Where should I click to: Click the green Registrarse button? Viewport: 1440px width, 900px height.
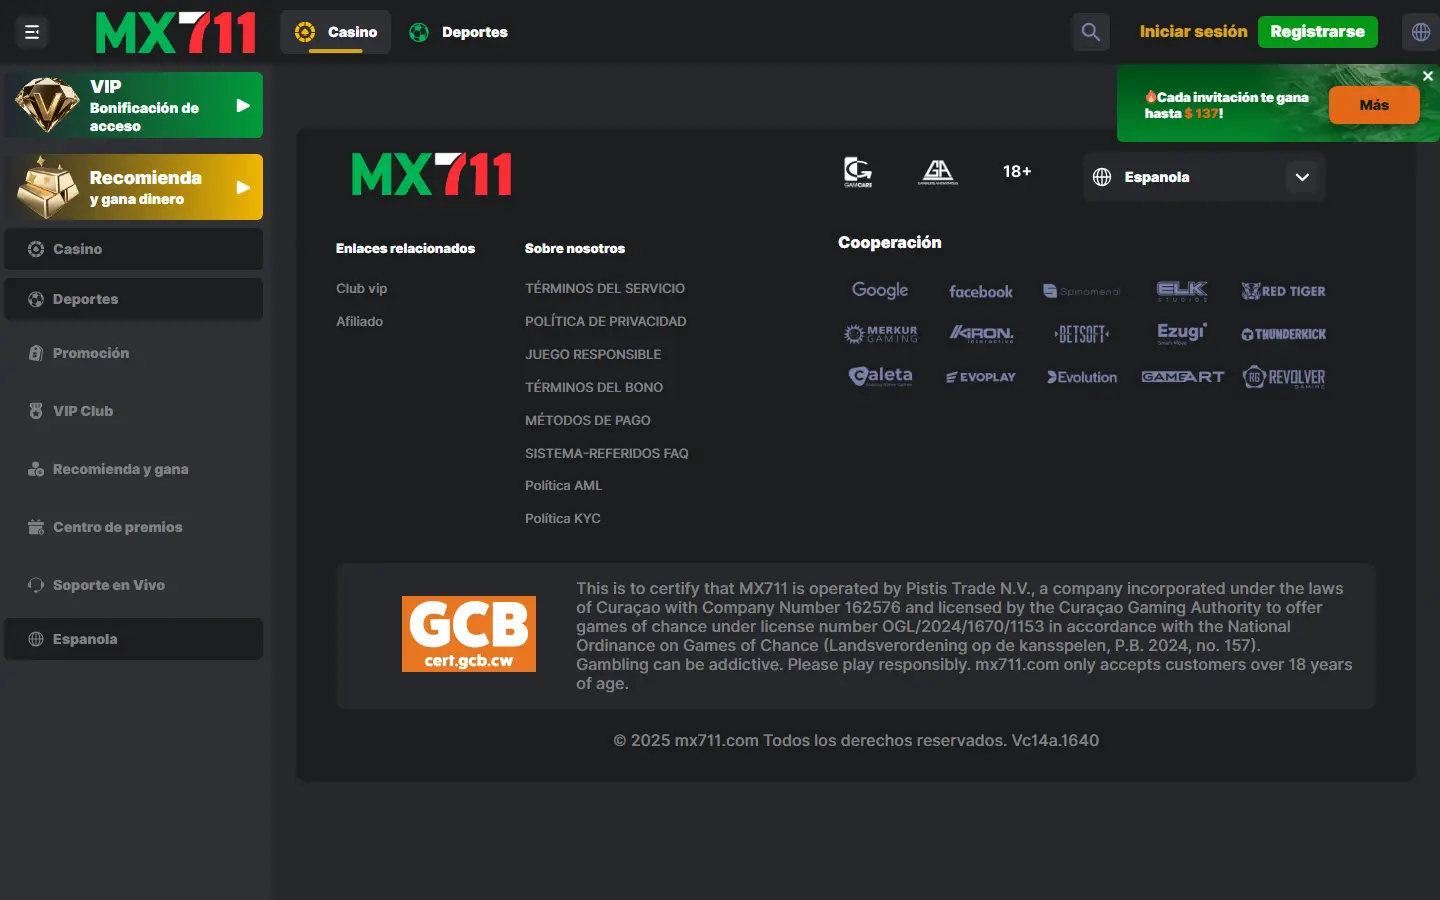pyautogui.click(x=1318, y=32)
